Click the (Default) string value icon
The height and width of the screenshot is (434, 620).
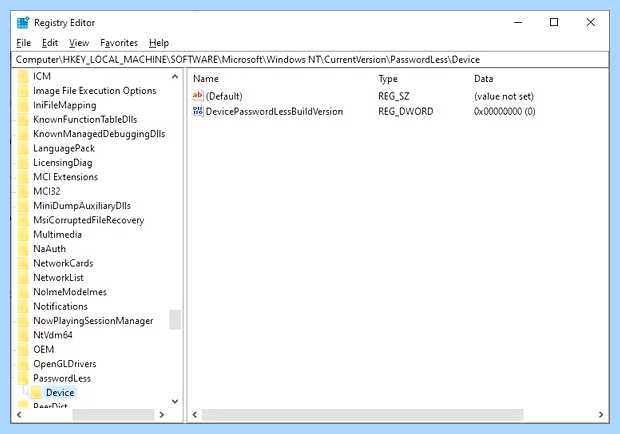coord(198,96)
